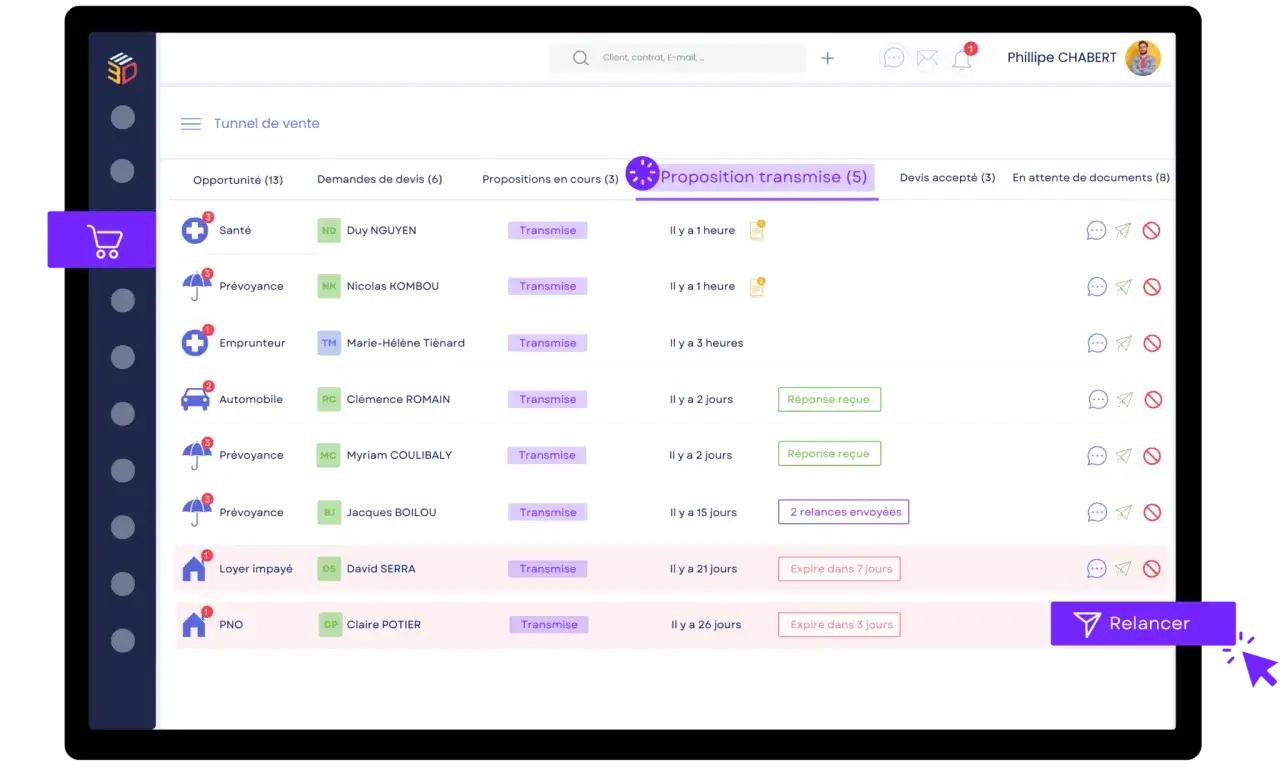Open the mail envelope icon in header

(927, 58)
